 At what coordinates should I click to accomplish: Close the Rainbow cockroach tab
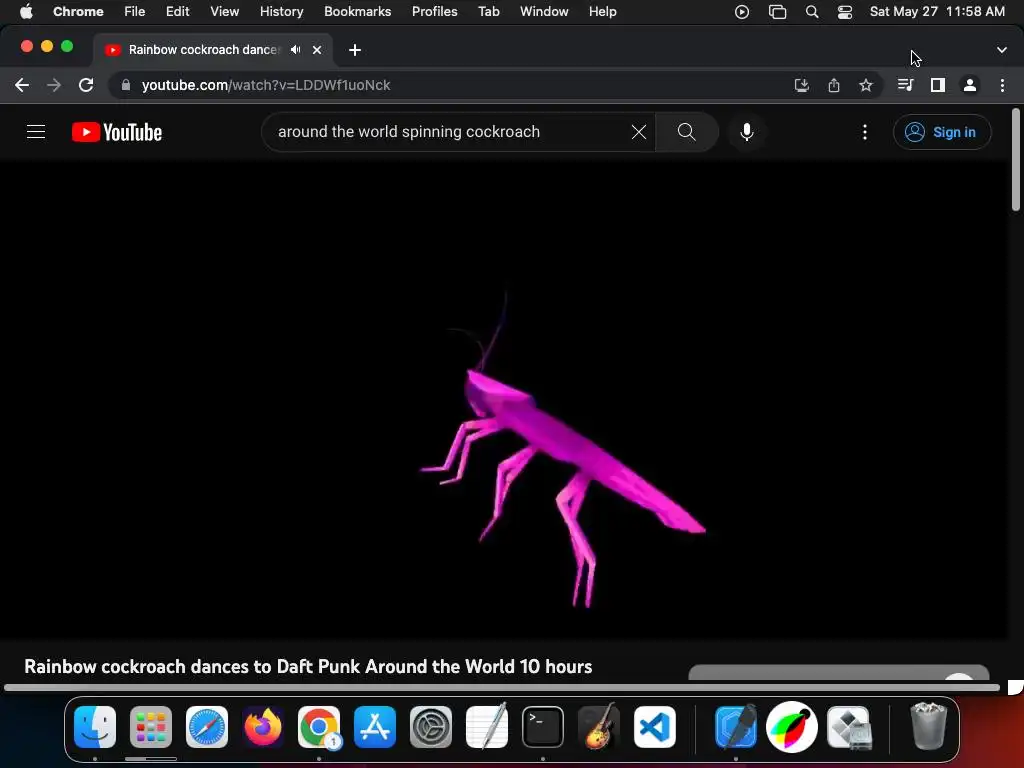click(x=317, y=50)
